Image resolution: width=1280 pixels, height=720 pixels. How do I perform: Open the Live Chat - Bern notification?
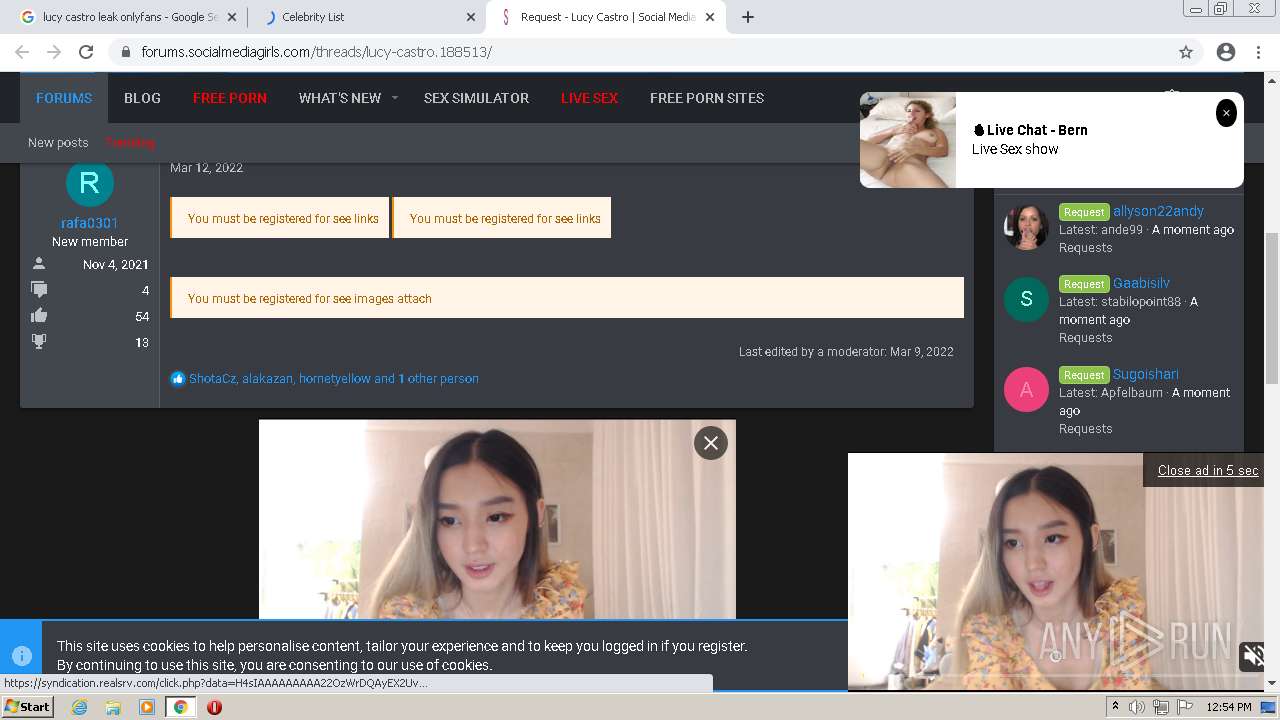tap(1052, 140)
